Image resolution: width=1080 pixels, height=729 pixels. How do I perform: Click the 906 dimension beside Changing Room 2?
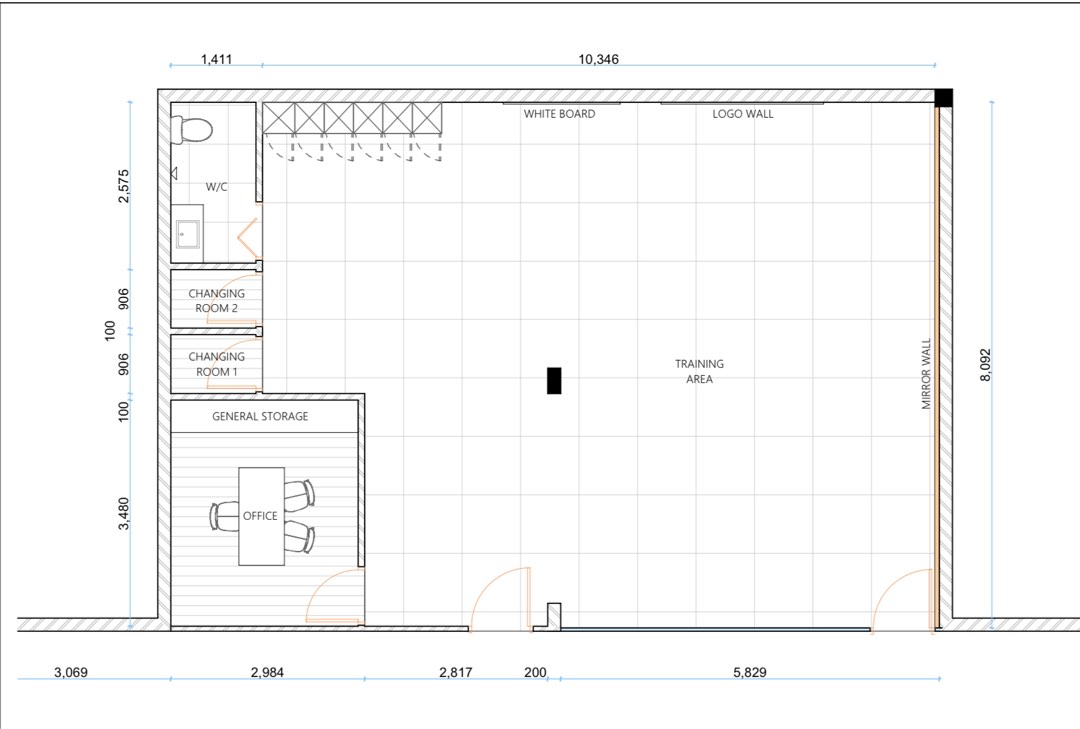pos(123,298)
